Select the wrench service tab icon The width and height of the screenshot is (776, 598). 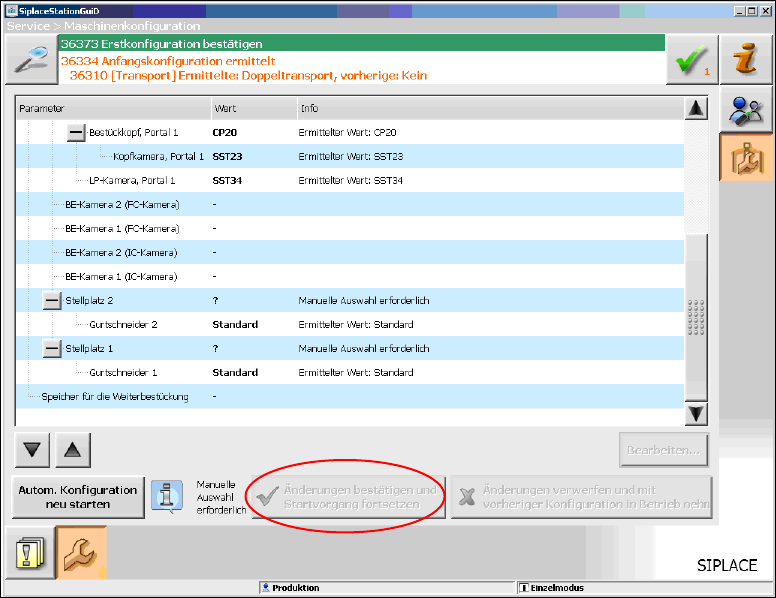80,551
